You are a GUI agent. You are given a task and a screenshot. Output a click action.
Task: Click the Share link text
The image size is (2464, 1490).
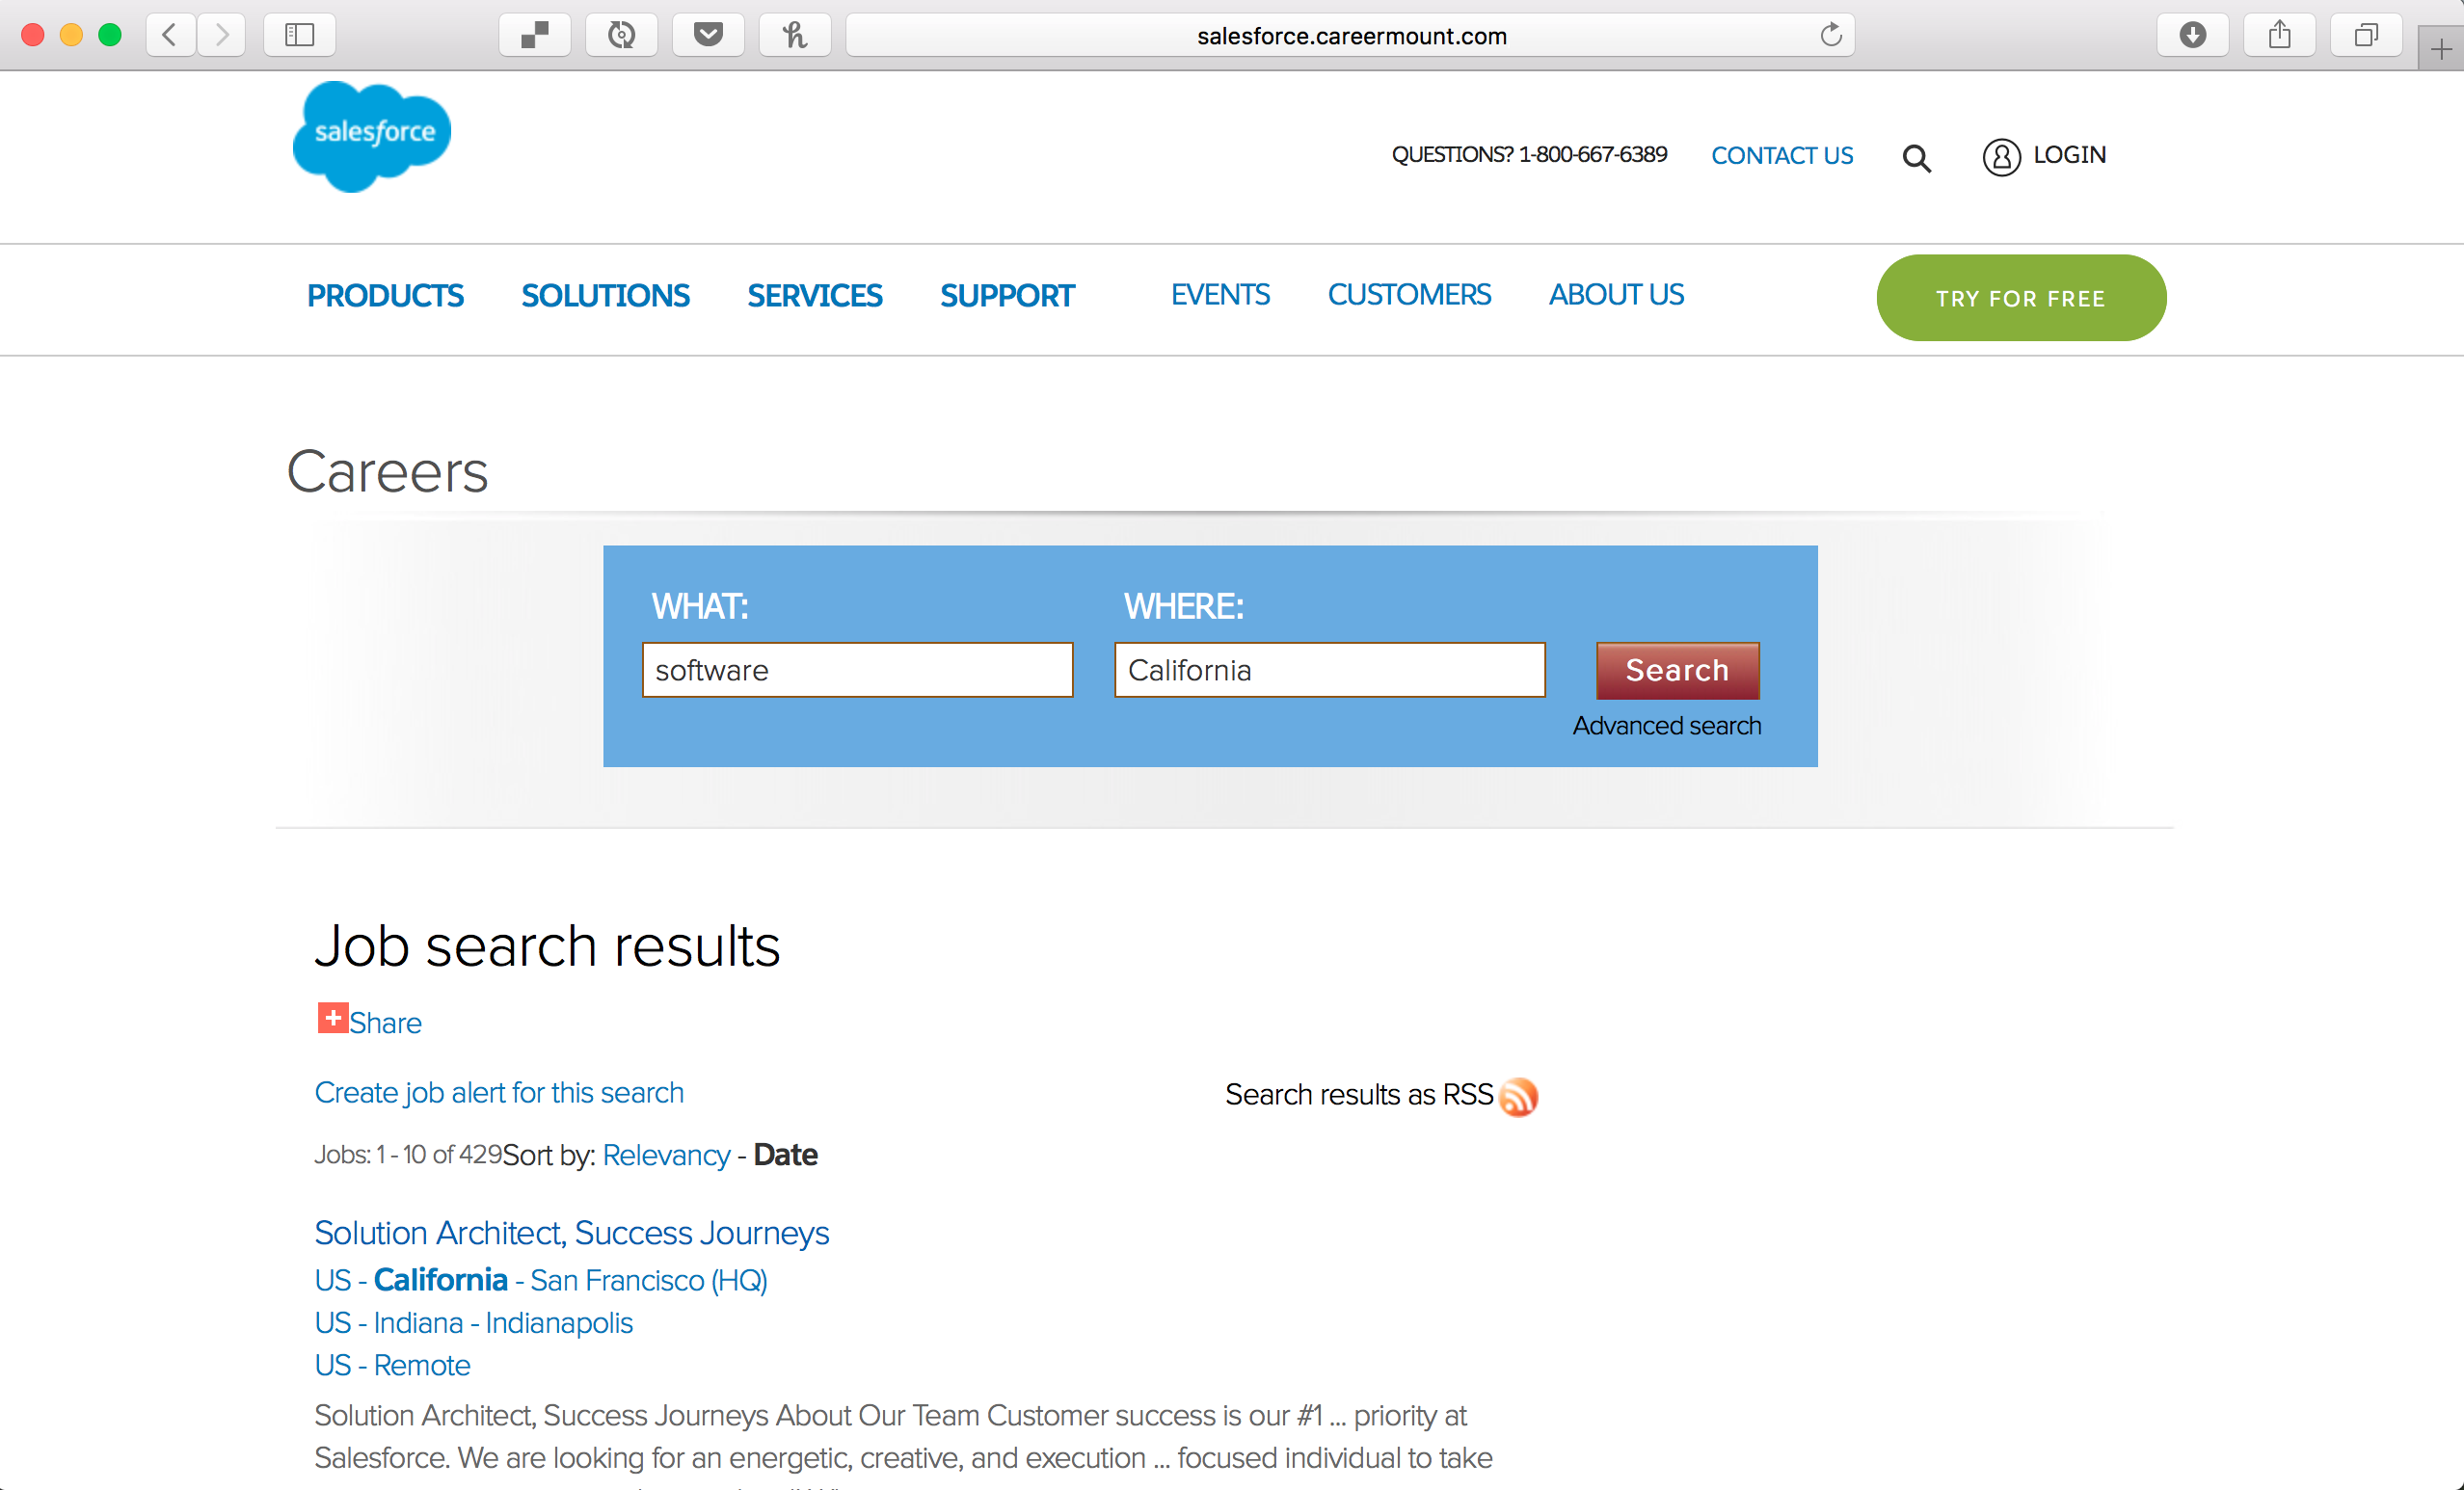coord(385,1023)
